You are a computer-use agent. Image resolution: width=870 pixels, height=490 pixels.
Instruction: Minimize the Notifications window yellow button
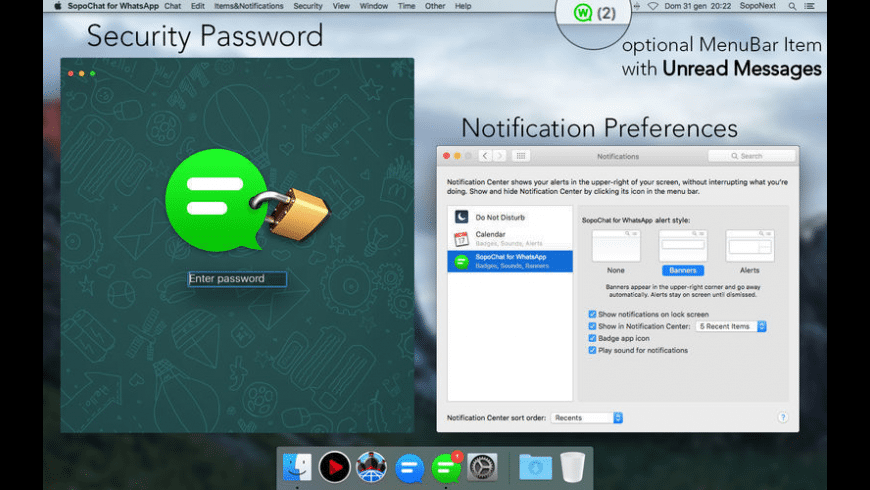[457, 156]
